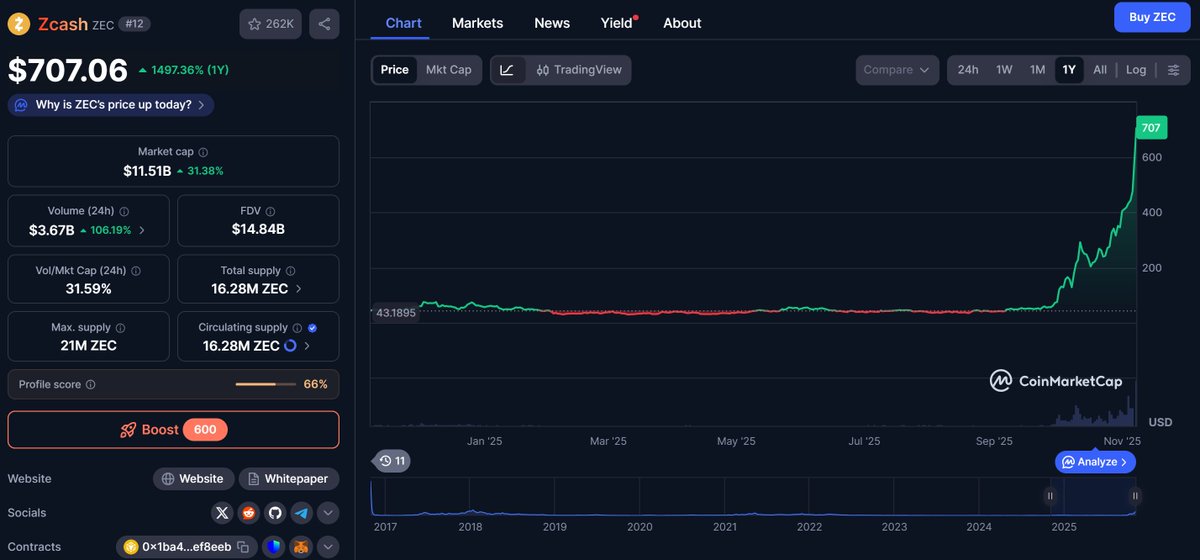
Task: Click the Buy ZEC button
Action: coord(1152,17)
